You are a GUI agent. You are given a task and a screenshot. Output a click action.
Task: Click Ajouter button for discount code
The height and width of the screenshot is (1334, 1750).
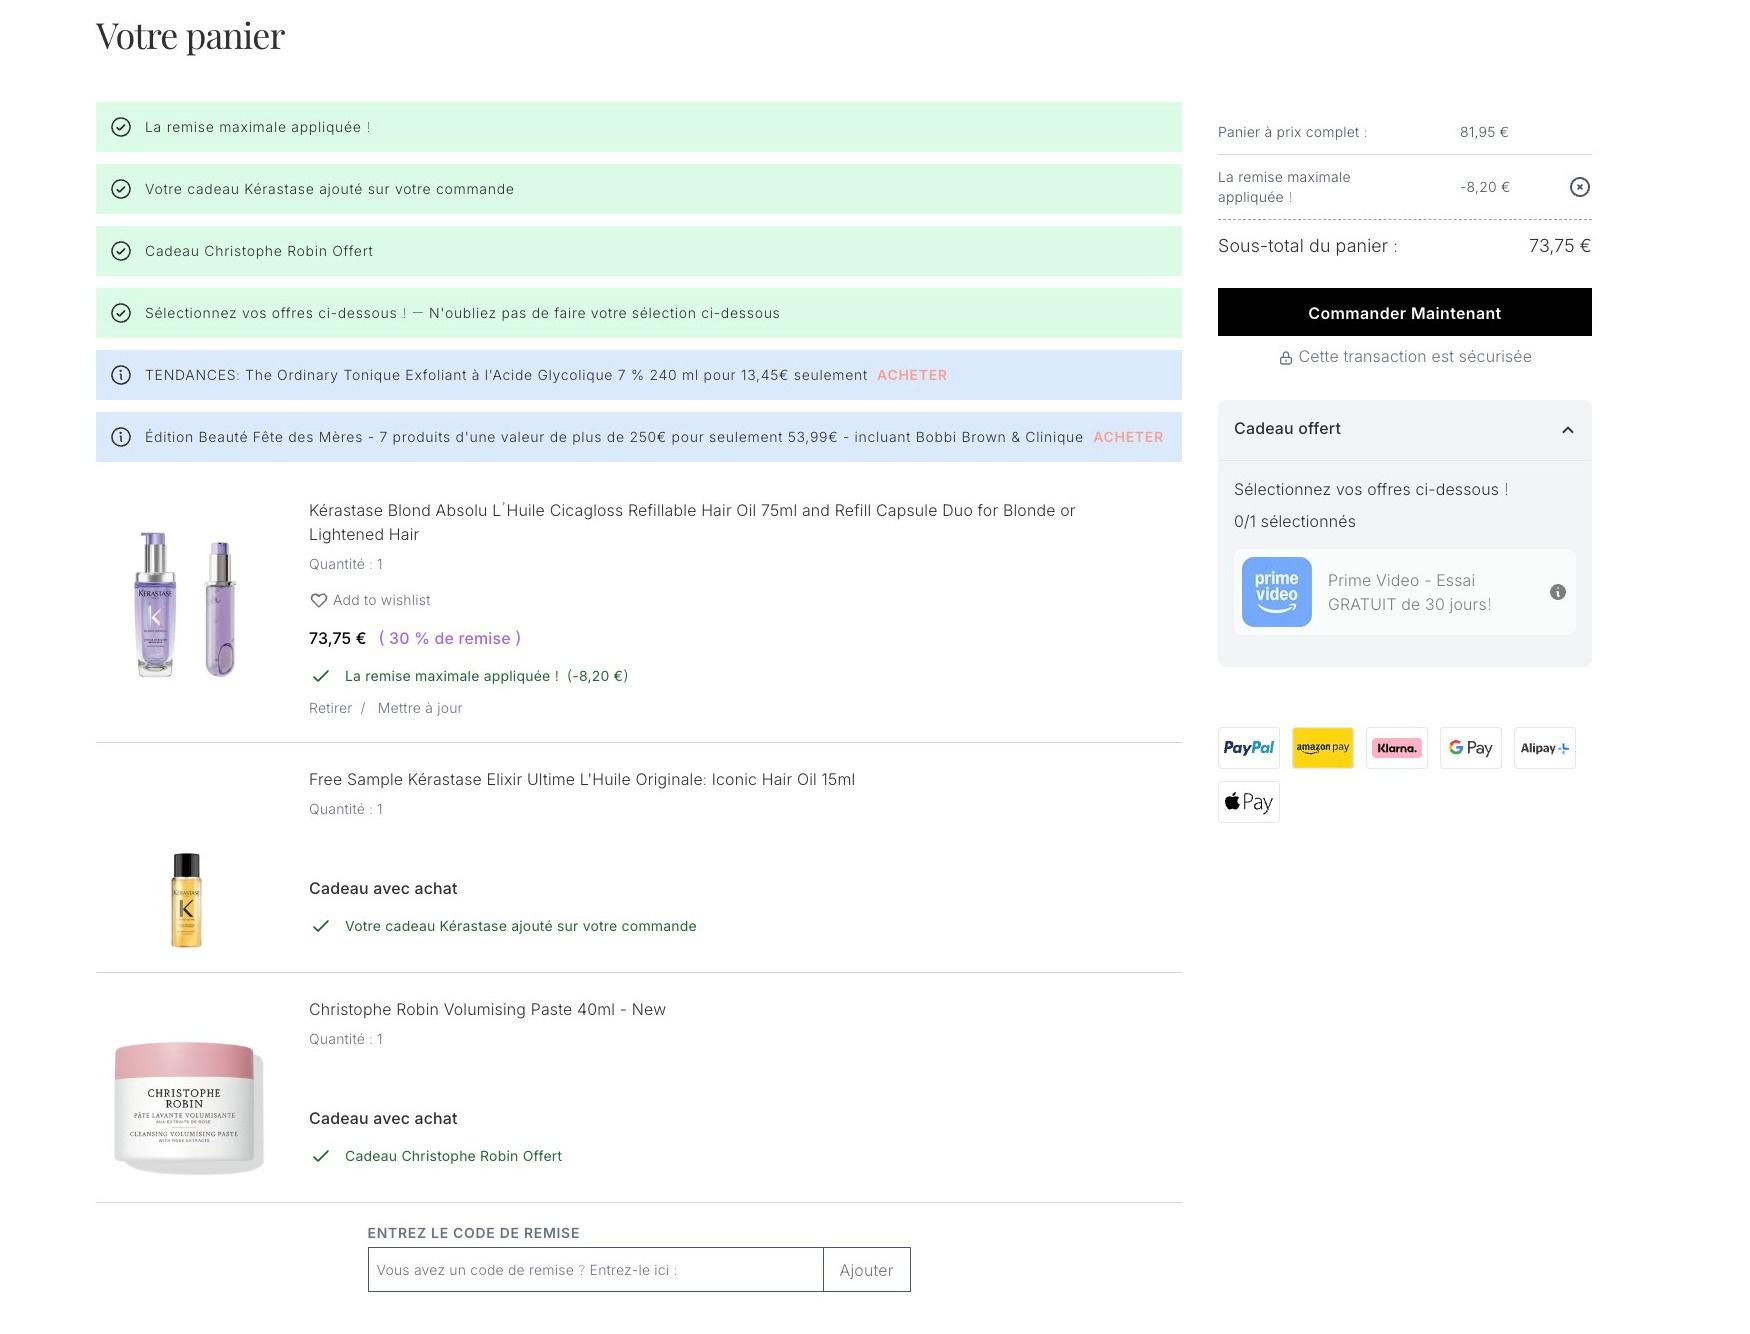(866, 1270)
